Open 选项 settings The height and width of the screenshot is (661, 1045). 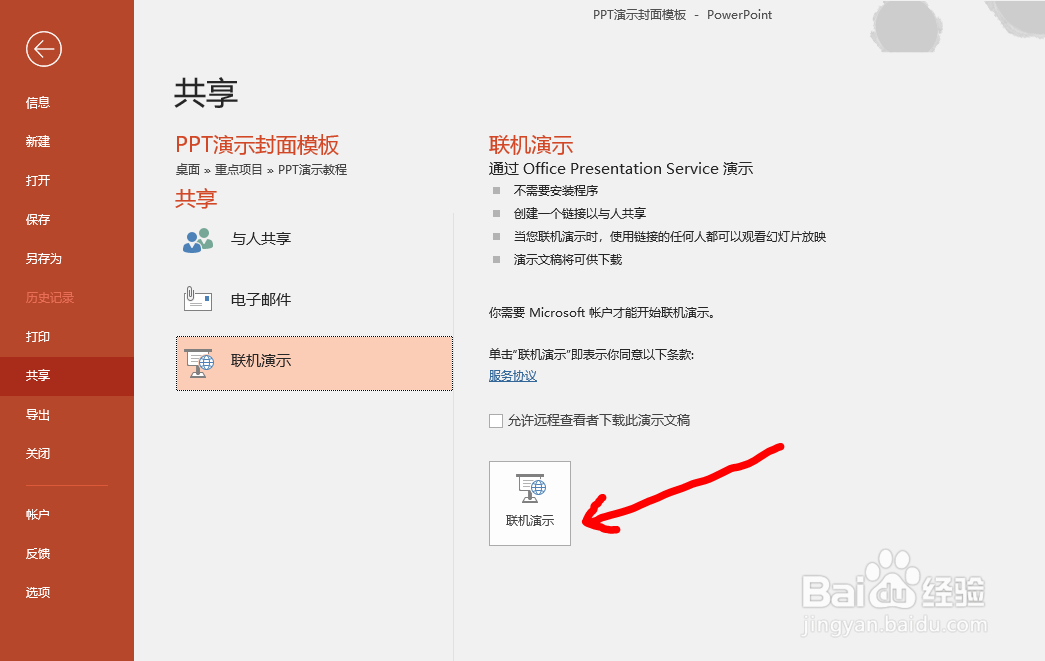(x=38, y=592)
